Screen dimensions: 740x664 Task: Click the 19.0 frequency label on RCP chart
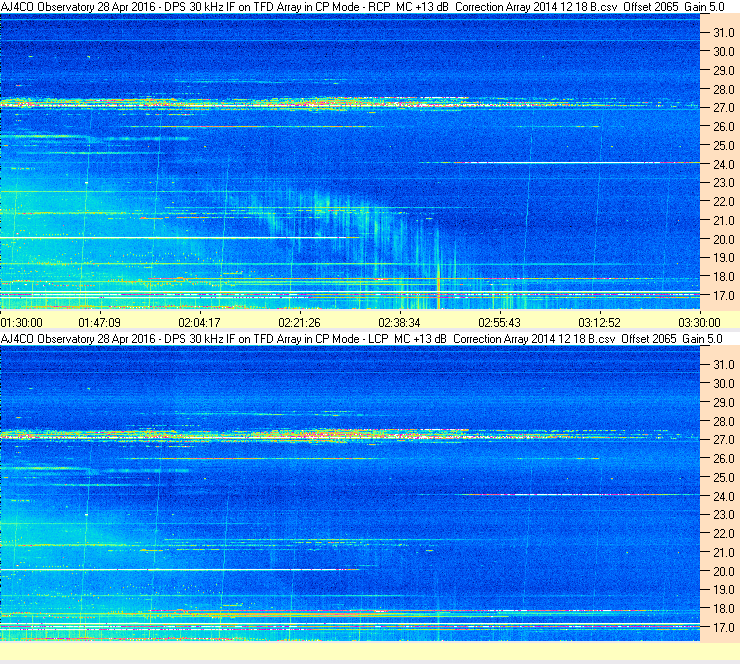(x=723, y=258)
